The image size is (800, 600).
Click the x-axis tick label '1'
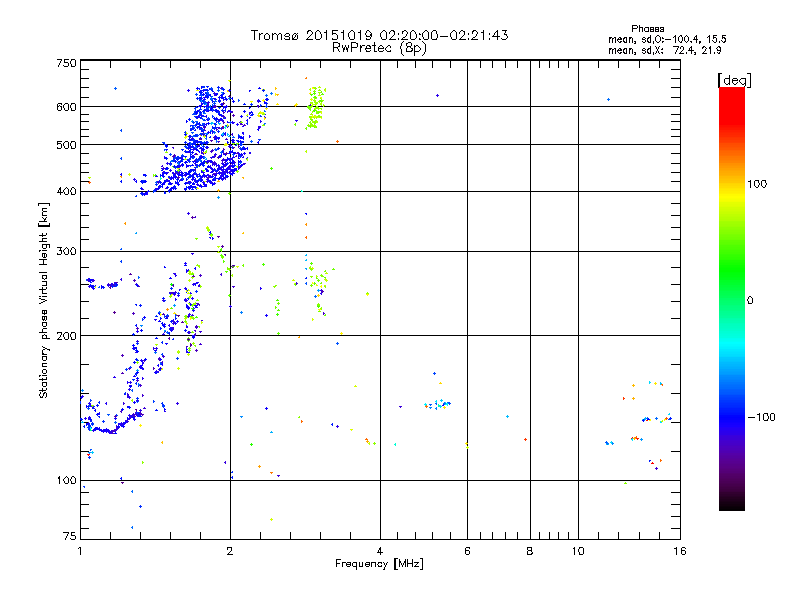tap(80, 551)
